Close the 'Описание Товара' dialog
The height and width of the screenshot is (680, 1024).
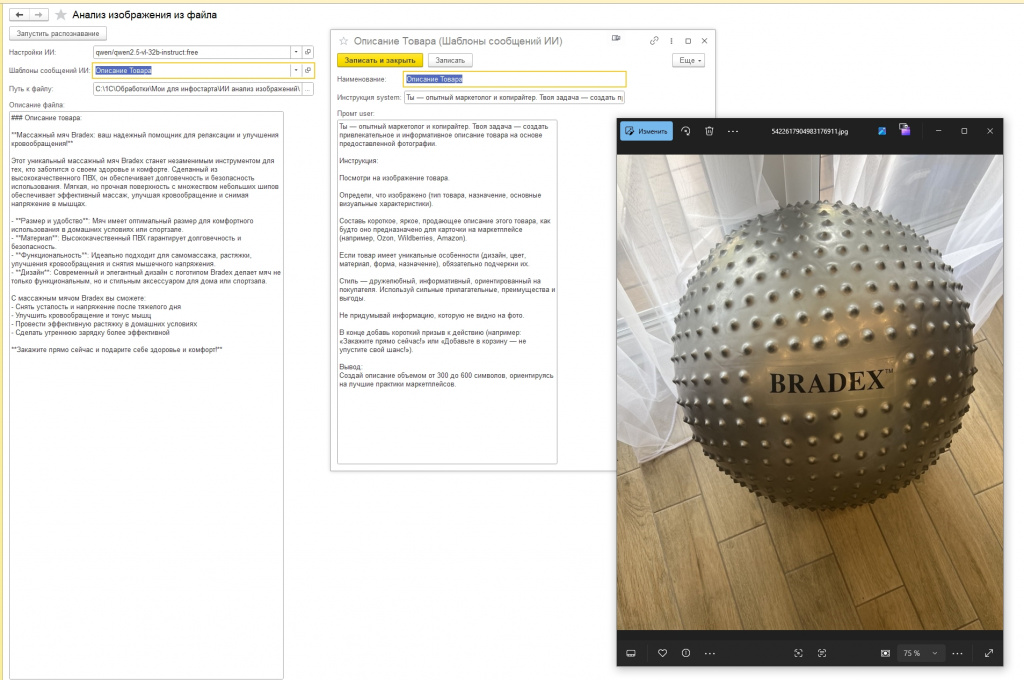[x=704, y=40]
